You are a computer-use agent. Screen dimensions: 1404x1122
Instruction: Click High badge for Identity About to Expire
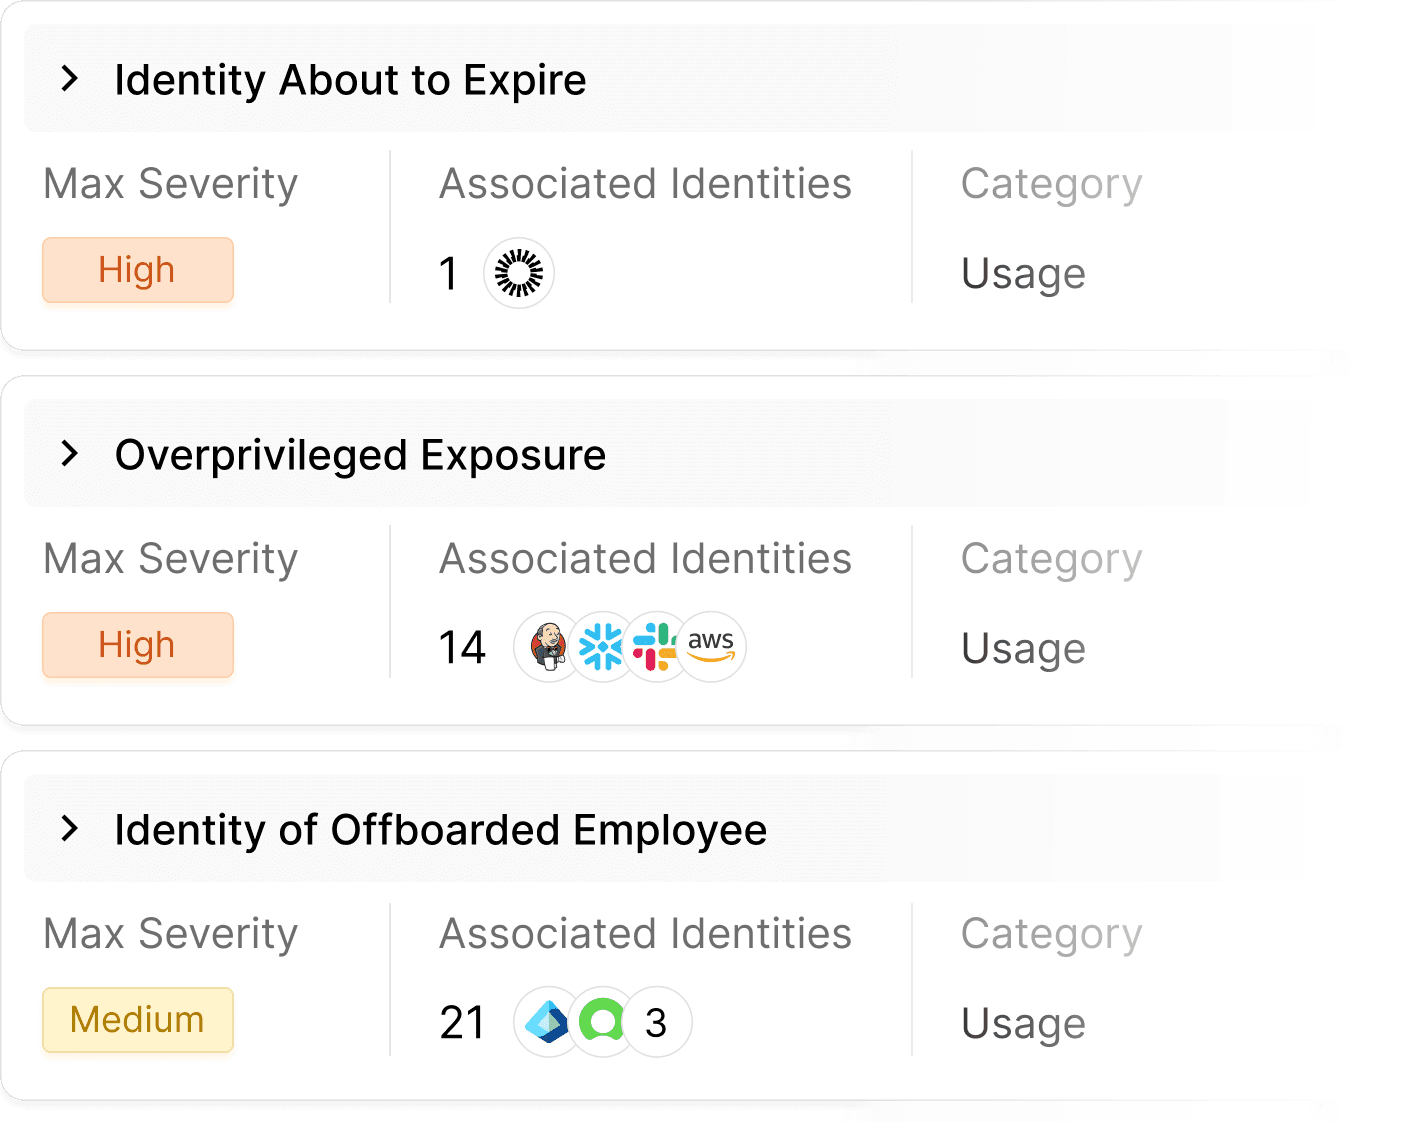pos(138,270)
